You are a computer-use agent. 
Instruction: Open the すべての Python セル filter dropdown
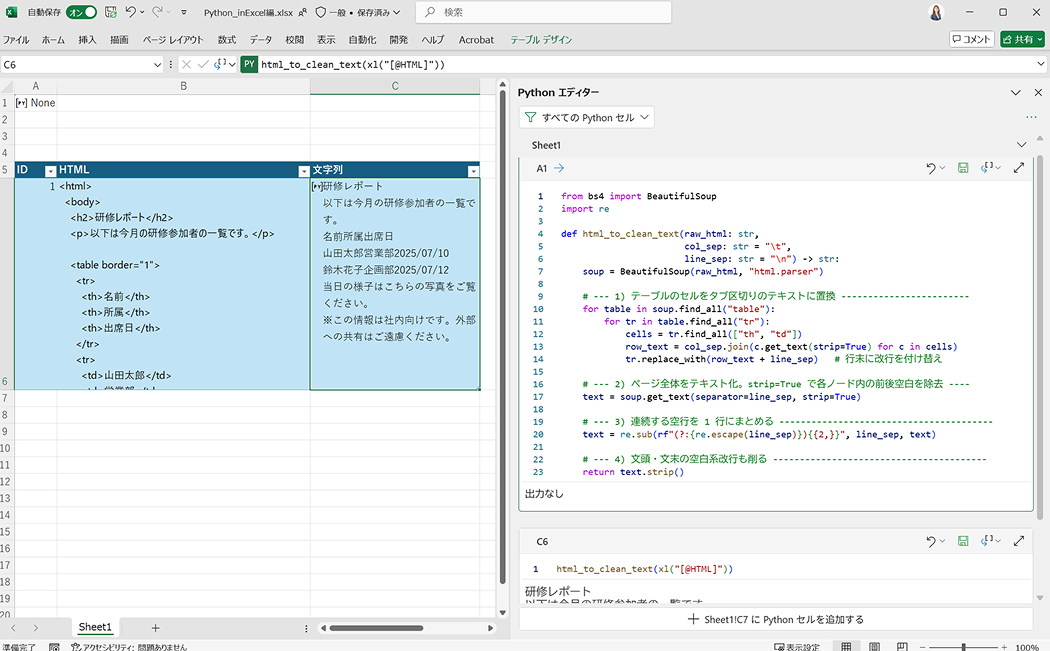click(587, 118)
